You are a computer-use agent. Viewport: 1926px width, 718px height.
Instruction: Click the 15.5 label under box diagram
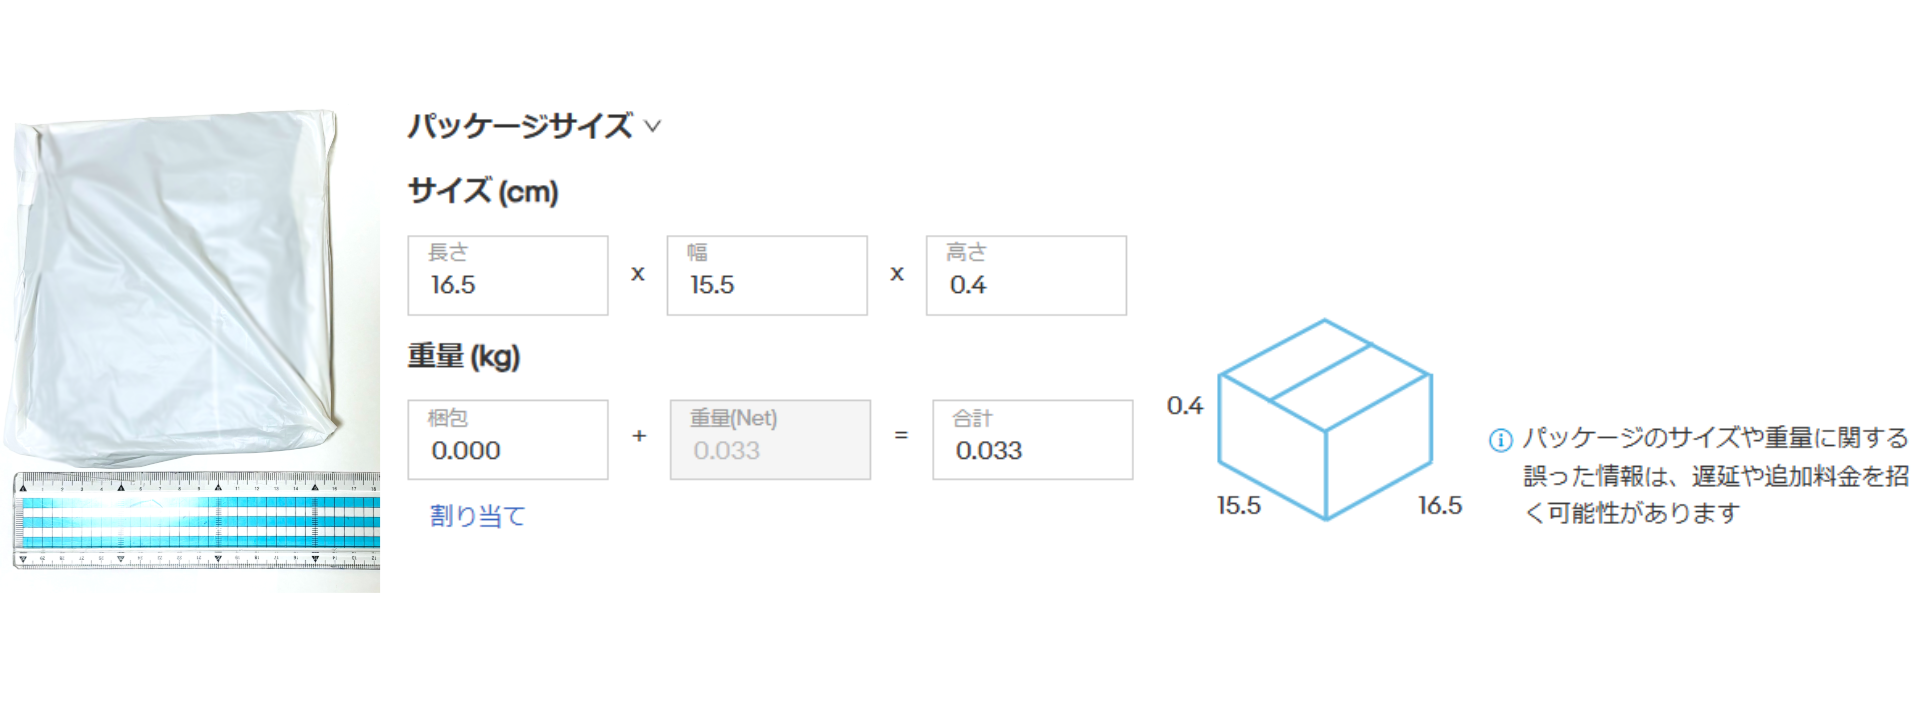pyautogui.click(x=1238, y=506)
